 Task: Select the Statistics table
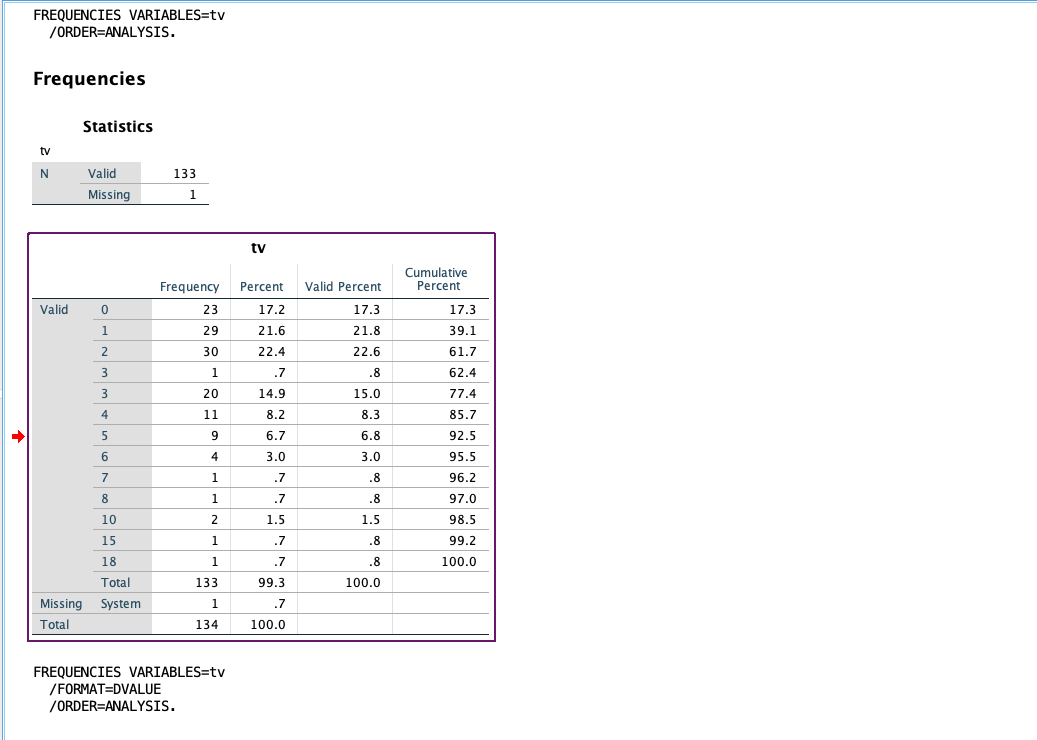120,183
